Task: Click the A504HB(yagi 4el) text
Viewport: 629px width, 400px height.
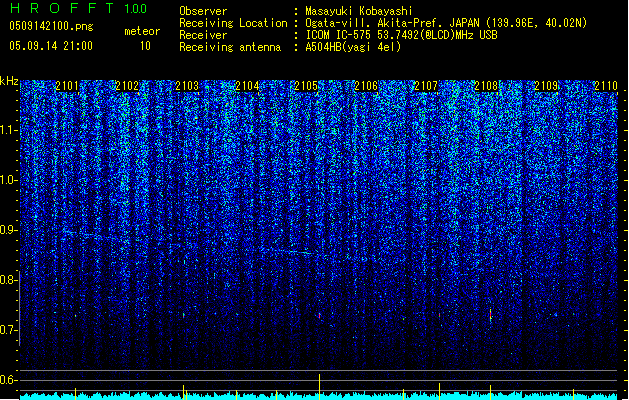Action: tap(353, 47)
